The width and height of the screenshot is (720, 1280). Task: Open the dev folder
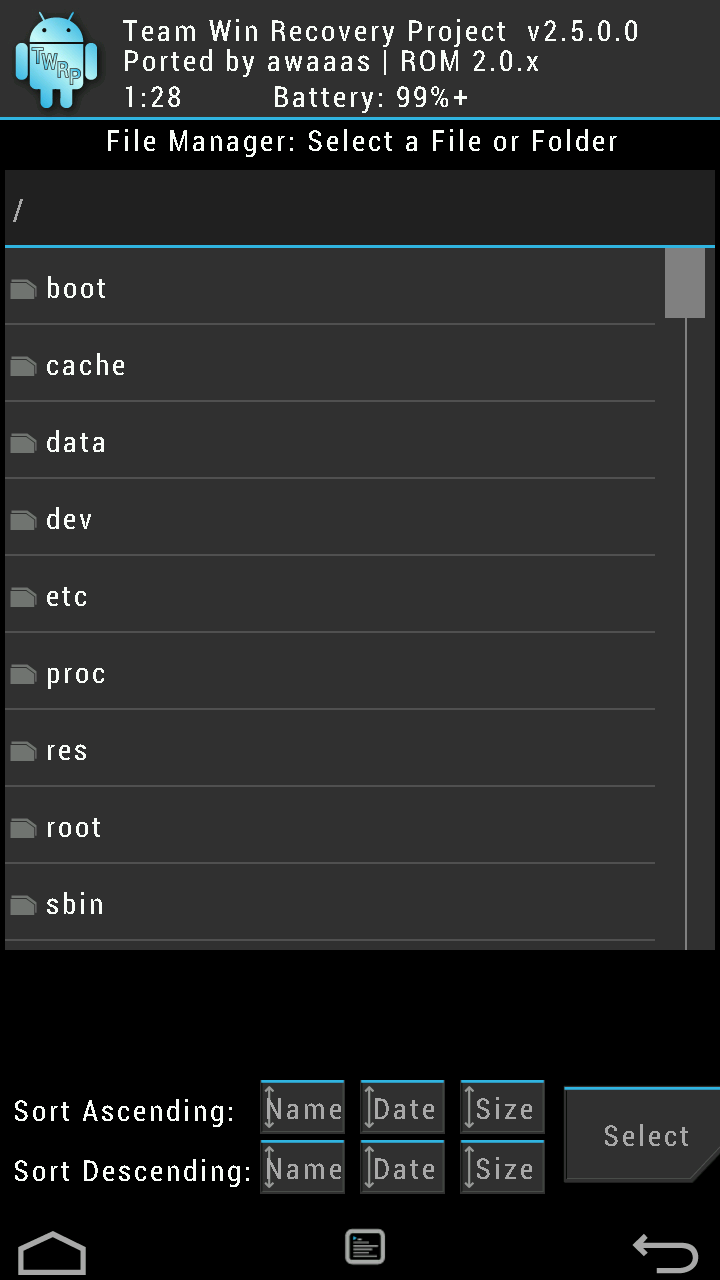coord(69,520)
